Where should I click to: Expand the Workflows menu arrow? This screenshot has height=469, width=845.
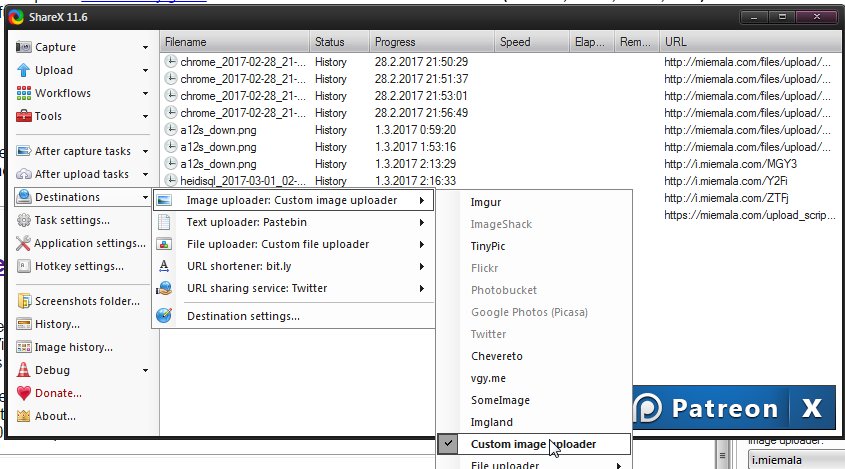click(x=146, y=93)
